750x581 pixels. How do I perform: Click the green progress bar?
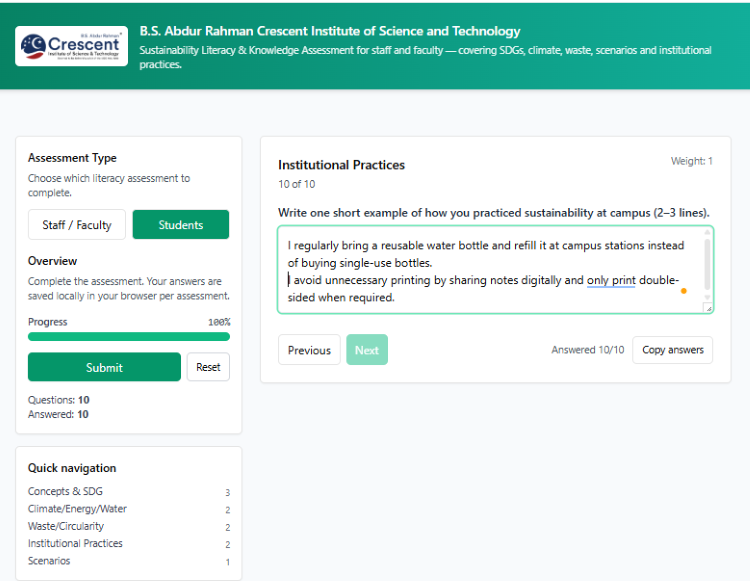coord(129,337)
